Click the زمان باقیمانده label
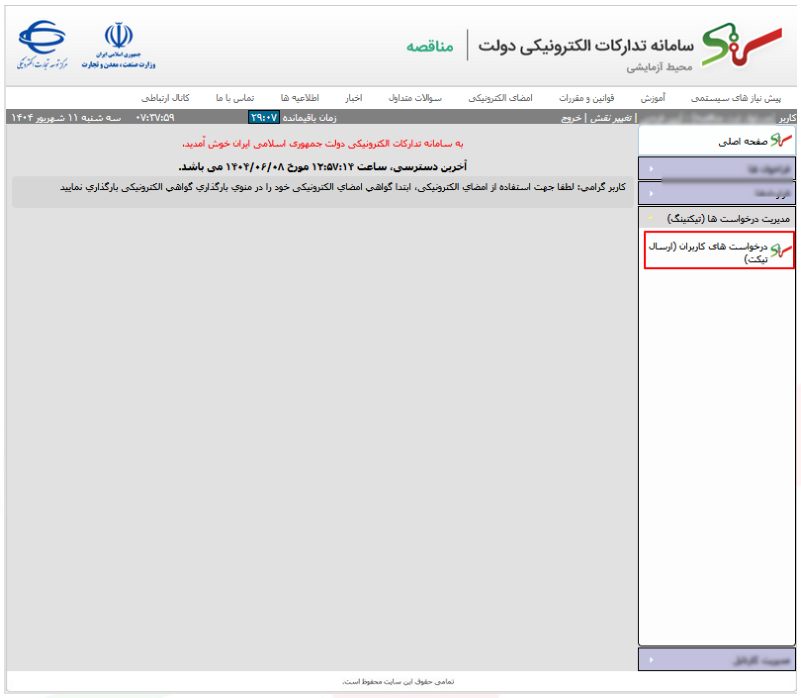The height and width of the screenshot is (698, 801). pyautogui.click(x=310, y=118)
